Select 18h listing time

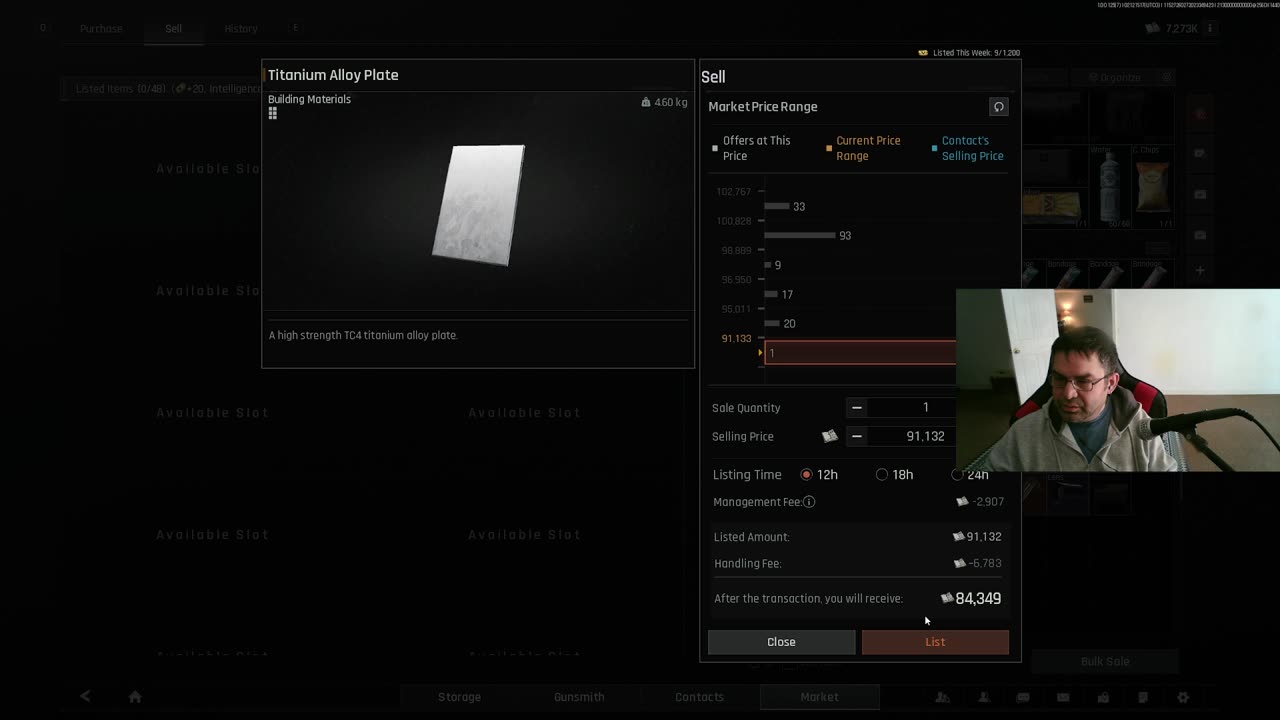pos(882,475)
